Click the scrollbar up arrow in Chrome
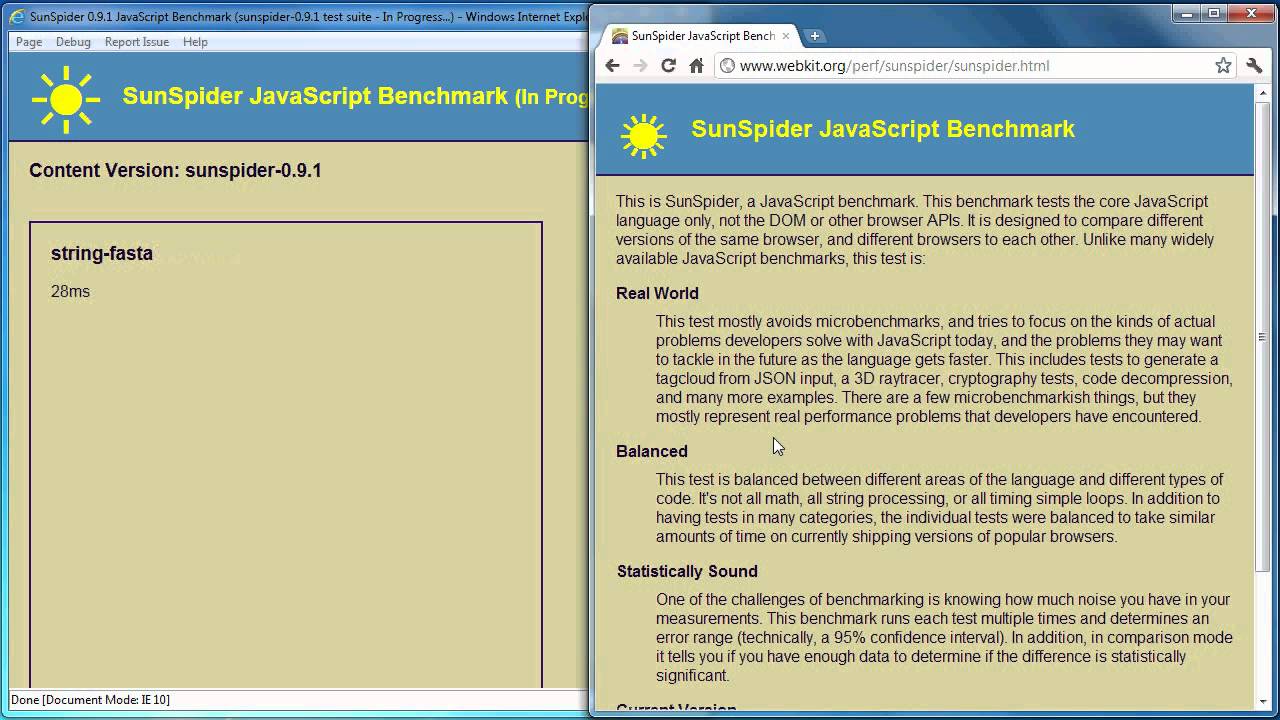 (1262, 93)
